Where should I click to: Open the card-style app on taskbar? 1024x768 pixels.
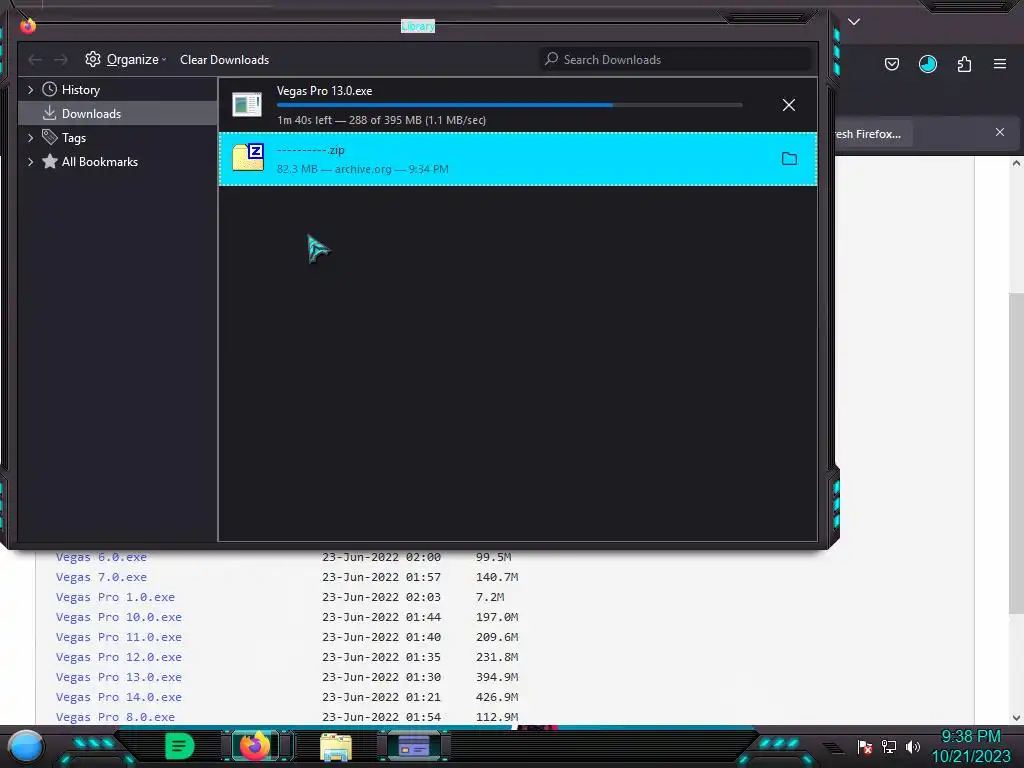pos(414,746)
